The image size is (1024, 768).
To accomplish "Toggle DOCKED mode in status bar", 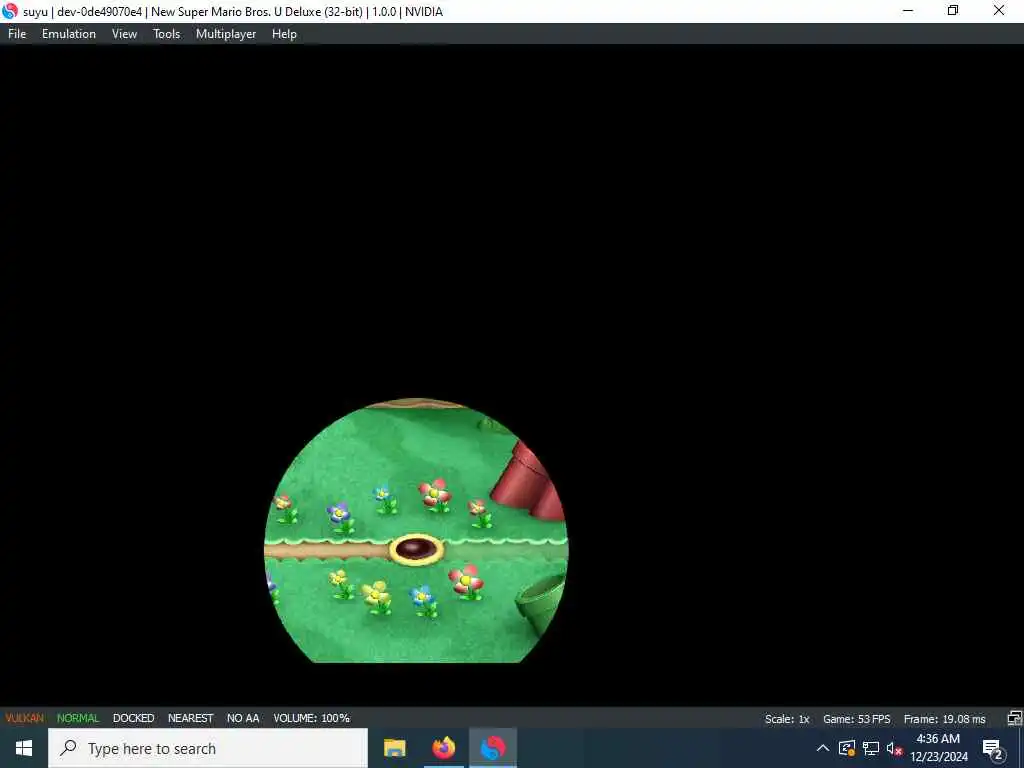I will pyautogui.click(x=133, y=718).
